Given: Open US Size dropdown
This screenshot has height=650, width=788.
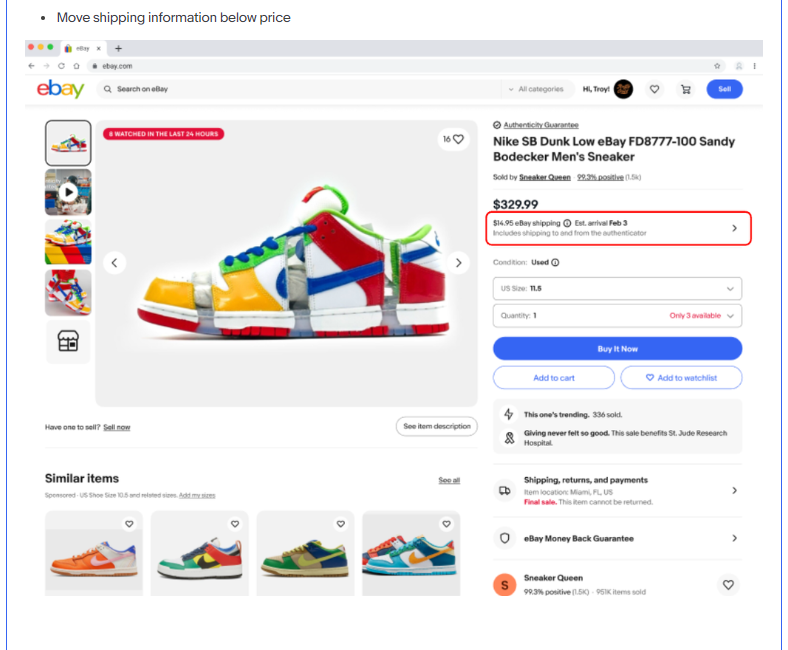Looking at the screenshot, I should pos(617,289).
